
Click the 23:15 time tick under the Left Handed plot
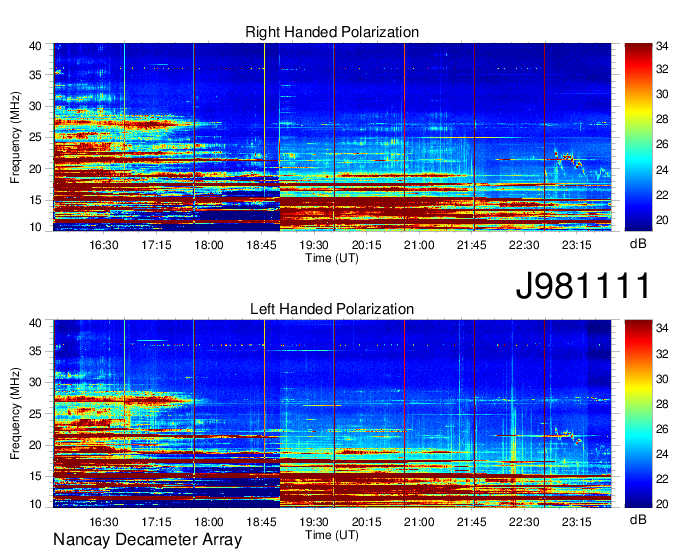point(577,522)
